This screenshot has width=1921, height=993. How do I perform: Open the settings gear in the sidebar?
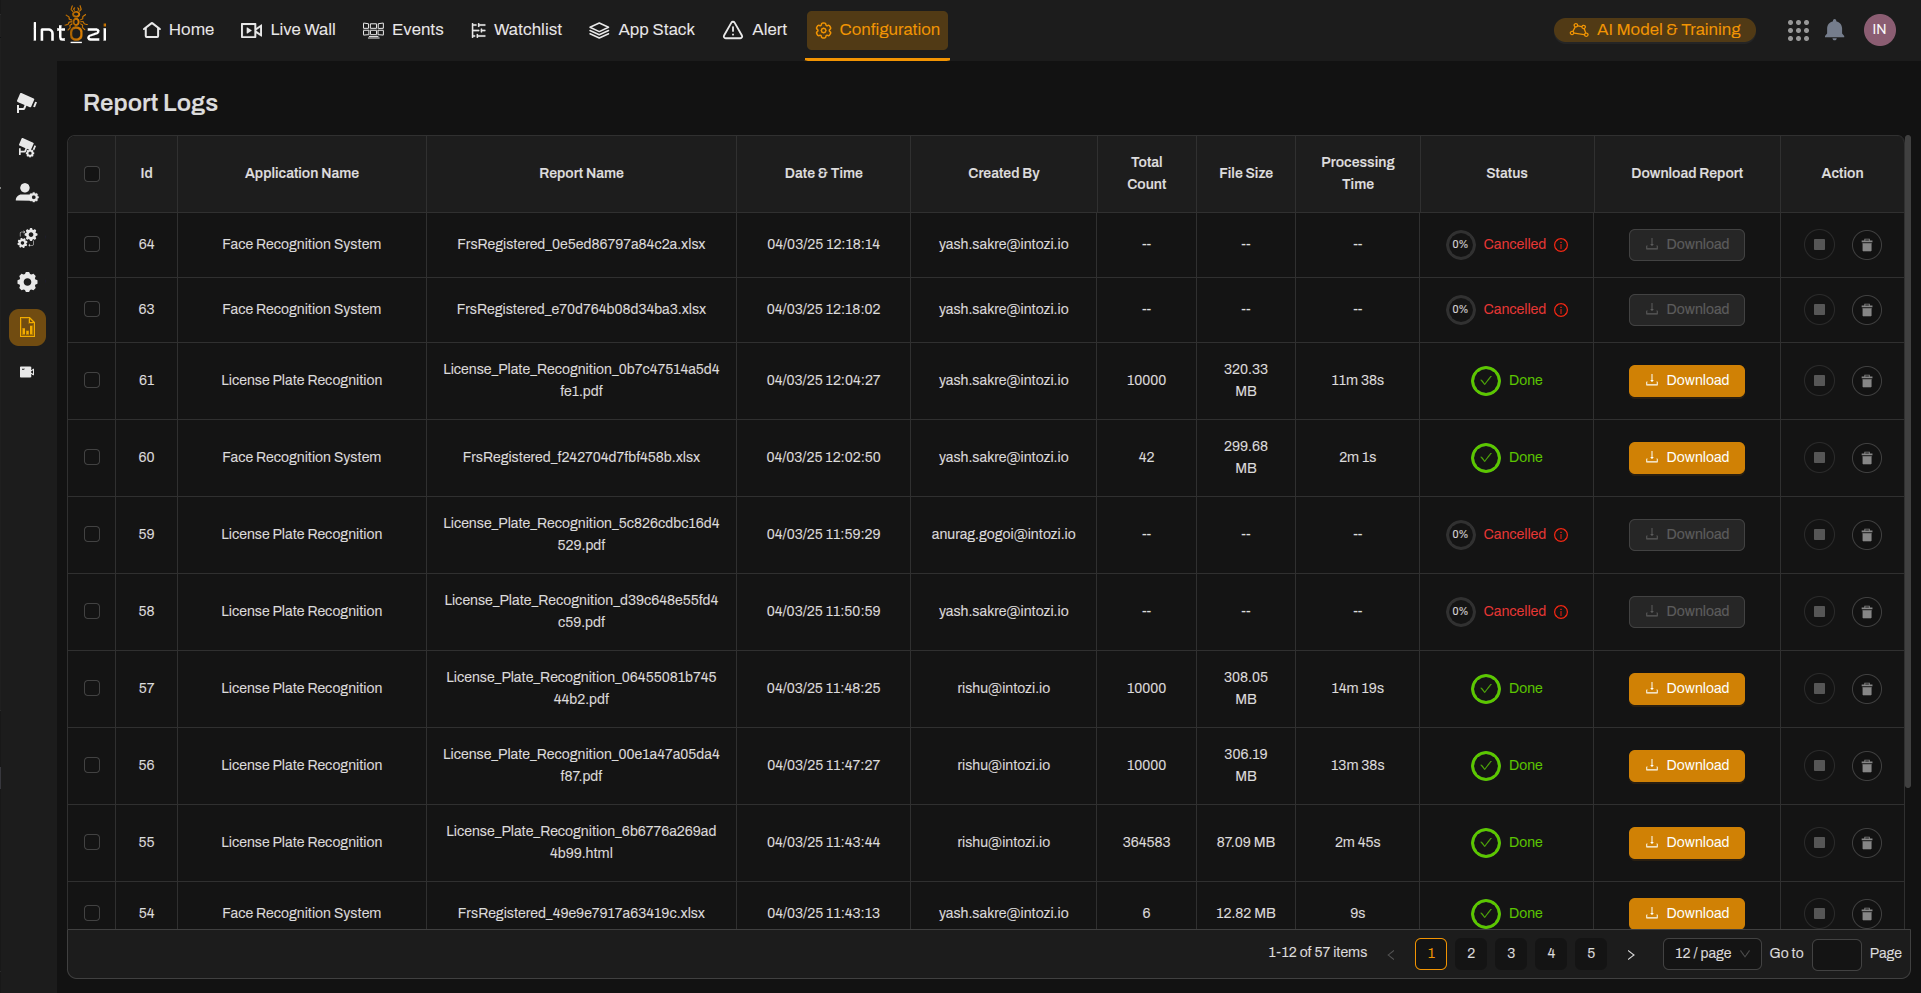[27, 282]
